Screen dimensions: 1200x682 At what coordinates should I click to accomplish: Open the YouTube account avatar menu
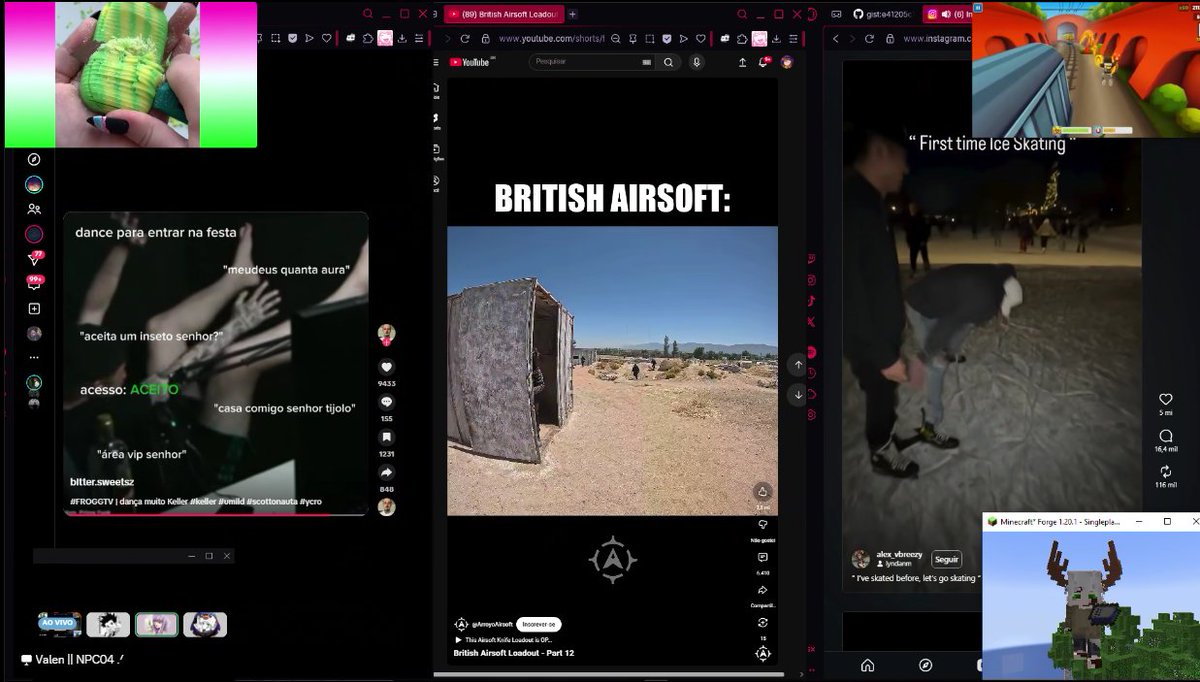(787, 62)
